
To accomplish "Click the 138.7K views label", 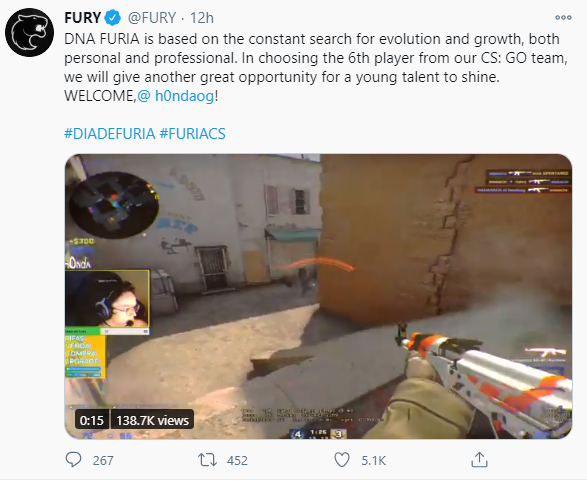I will [152, 420].
